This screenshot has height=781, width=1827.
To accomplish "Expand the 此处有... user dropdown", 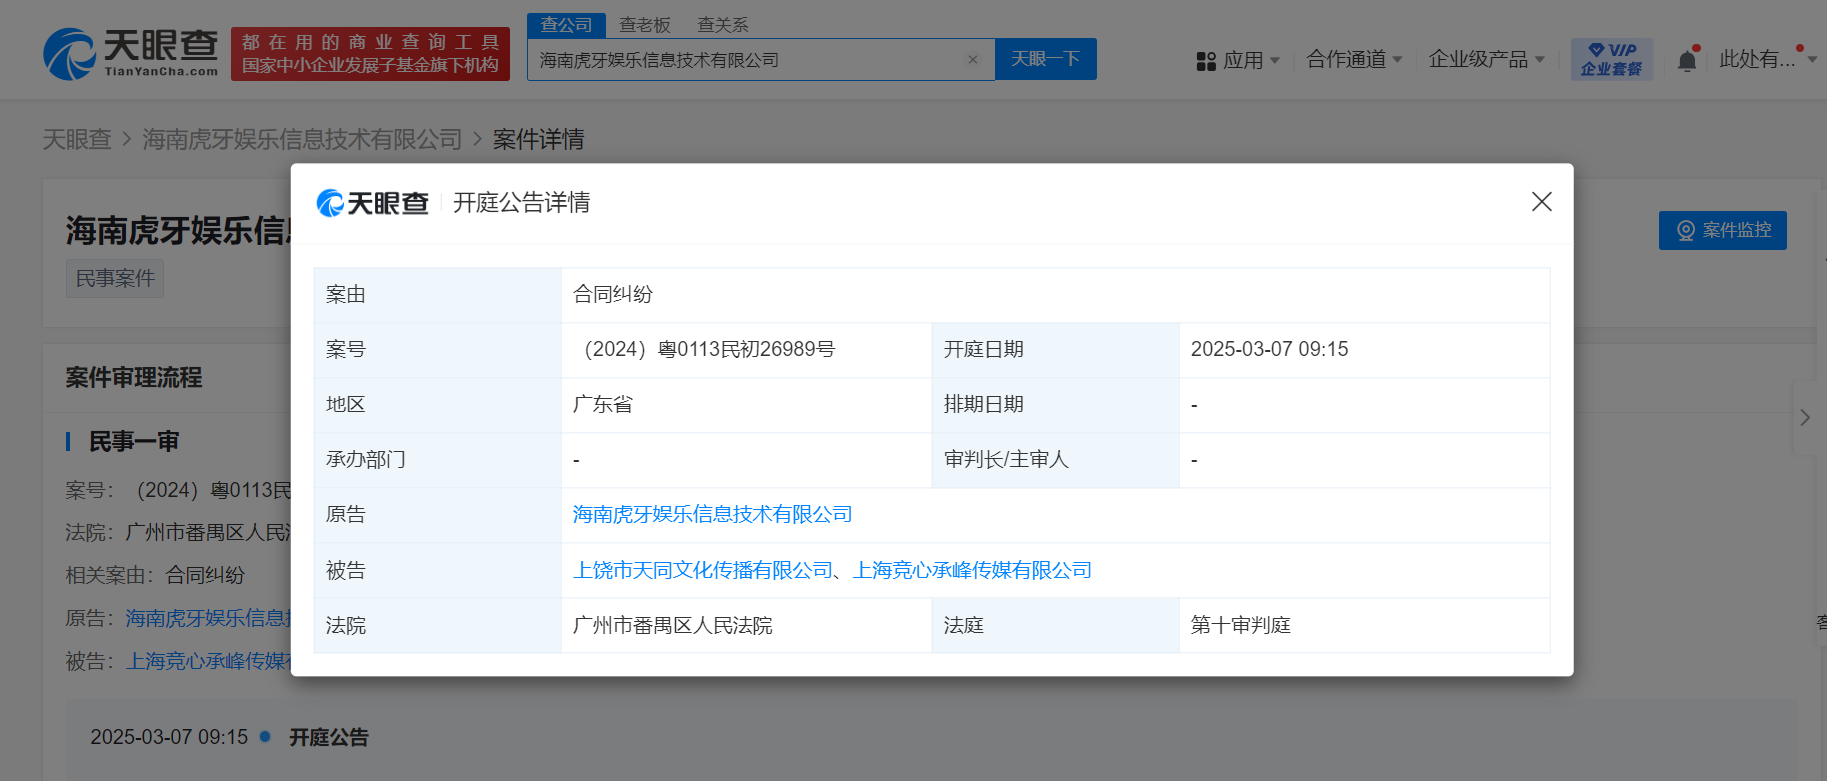I will click(x=1812, y=59).
